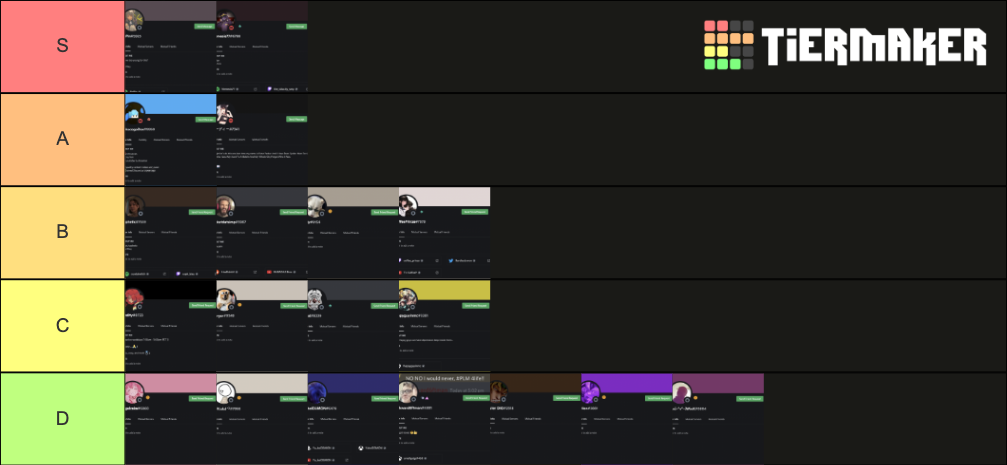Click the A tier label
The width and height of the screenshot is (1007, 465).
62,139
